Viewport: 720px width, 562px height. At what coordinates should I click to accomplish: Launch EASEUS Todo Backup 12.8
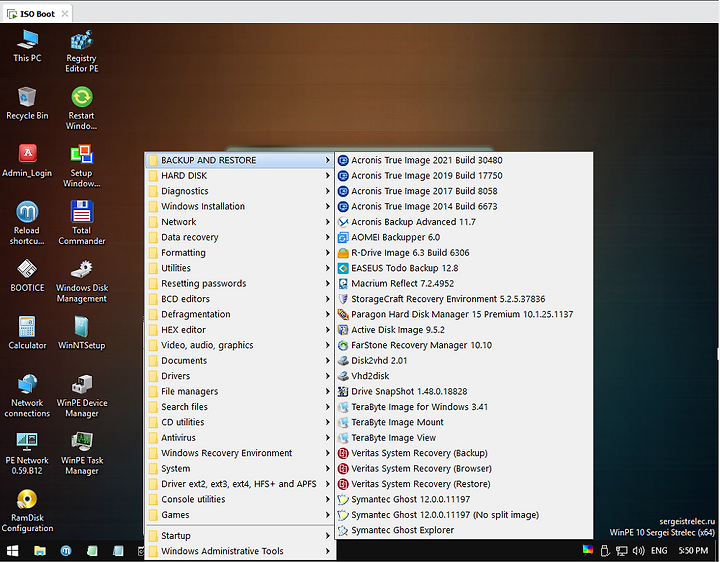click(x=464, y=268)
